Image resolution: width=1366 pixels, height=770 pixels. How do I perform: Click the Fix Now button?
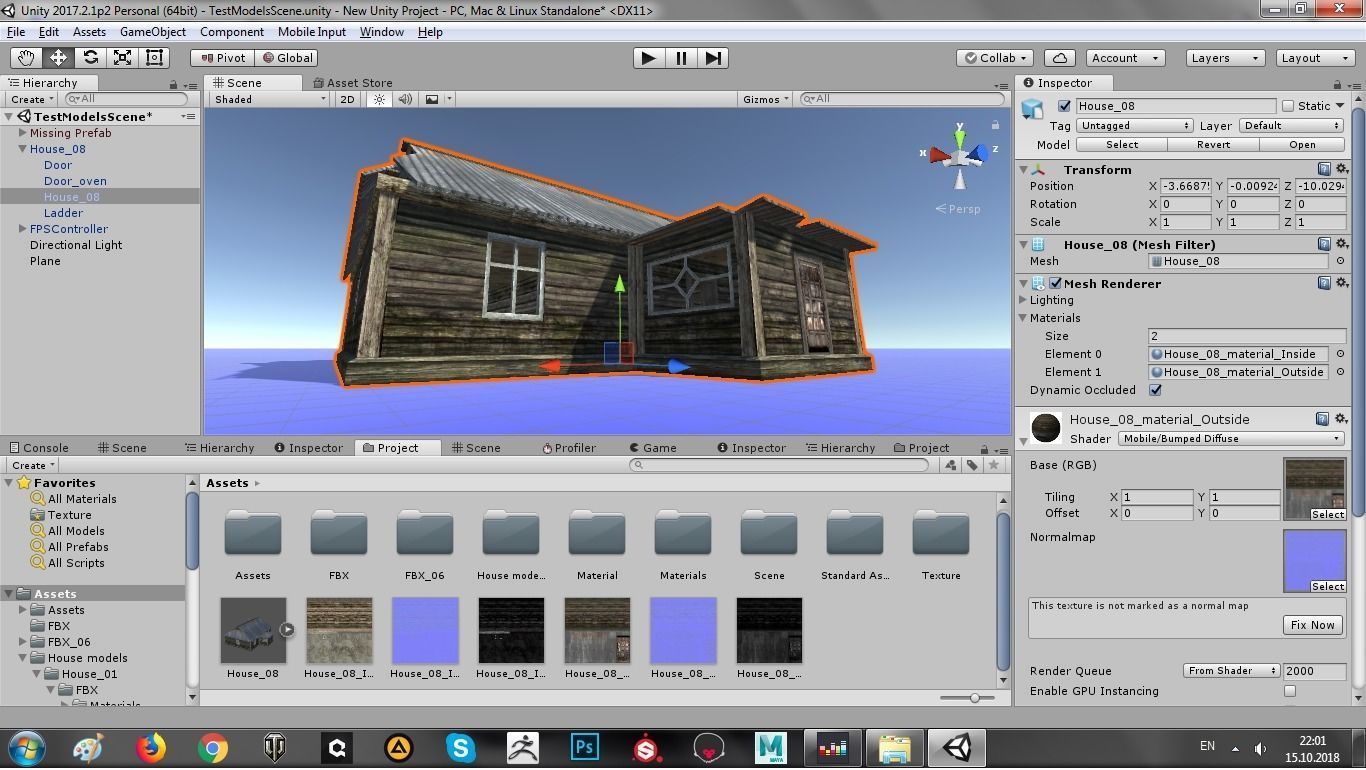pos(1312,625)
